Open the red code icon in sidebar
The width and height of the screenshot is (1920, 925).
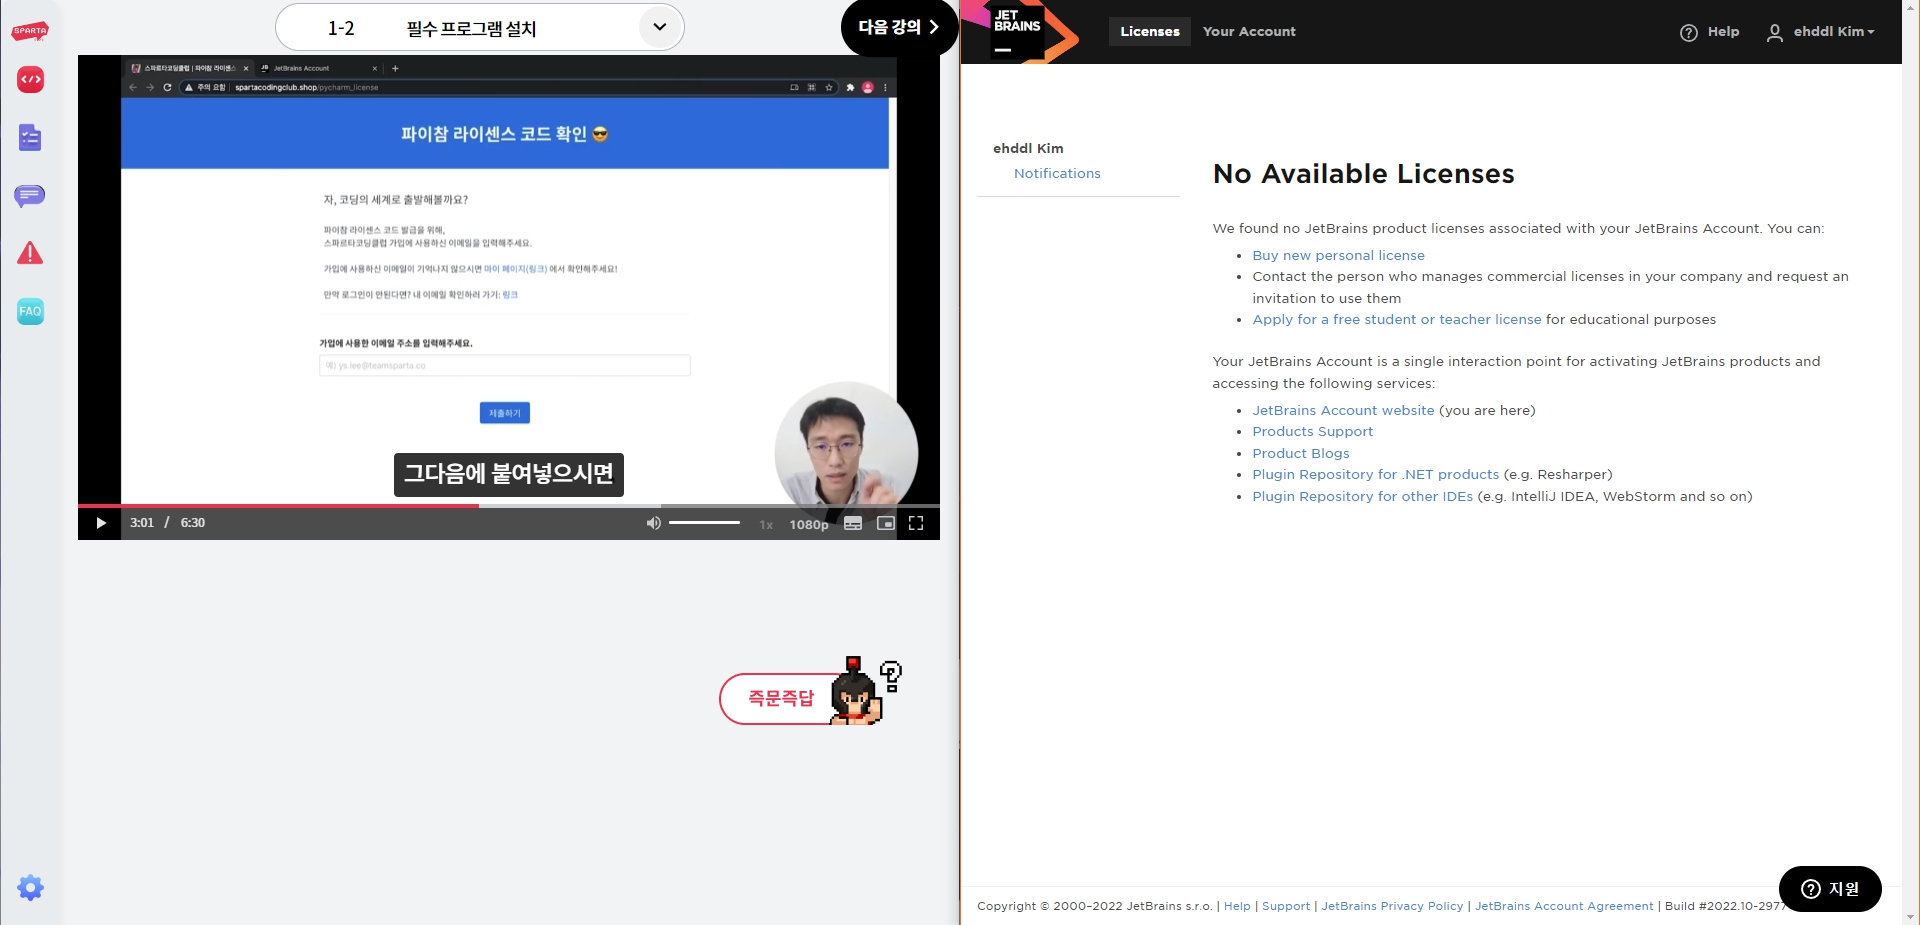coord(30,79)
